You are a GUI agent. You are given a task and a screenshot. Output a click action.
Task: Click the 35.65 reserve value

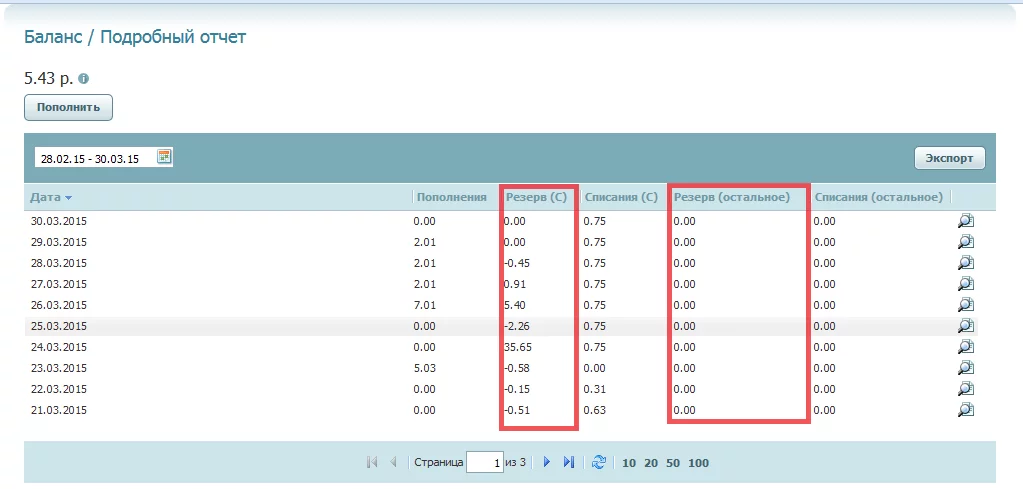coord(518,348)
